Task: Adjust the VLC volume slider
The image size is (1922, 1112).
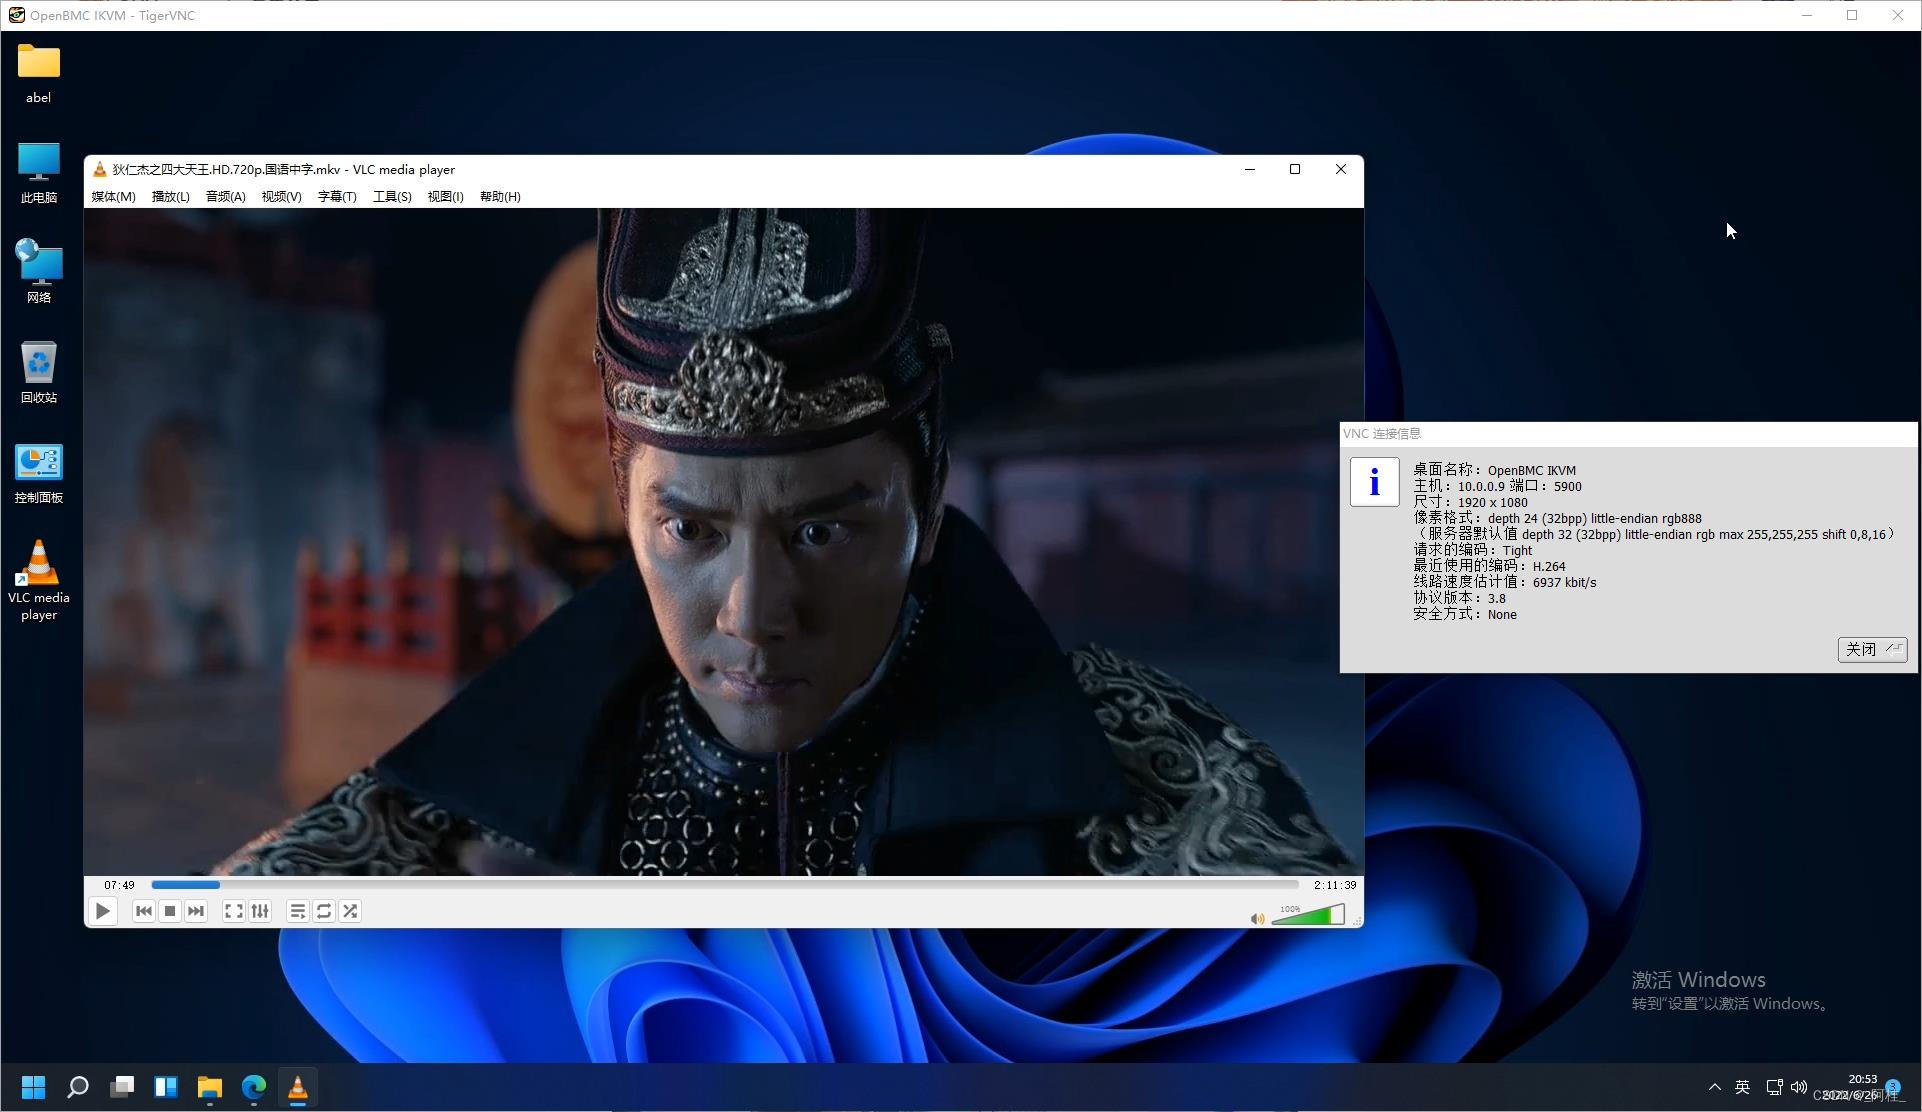Action: click(1308, 915)
